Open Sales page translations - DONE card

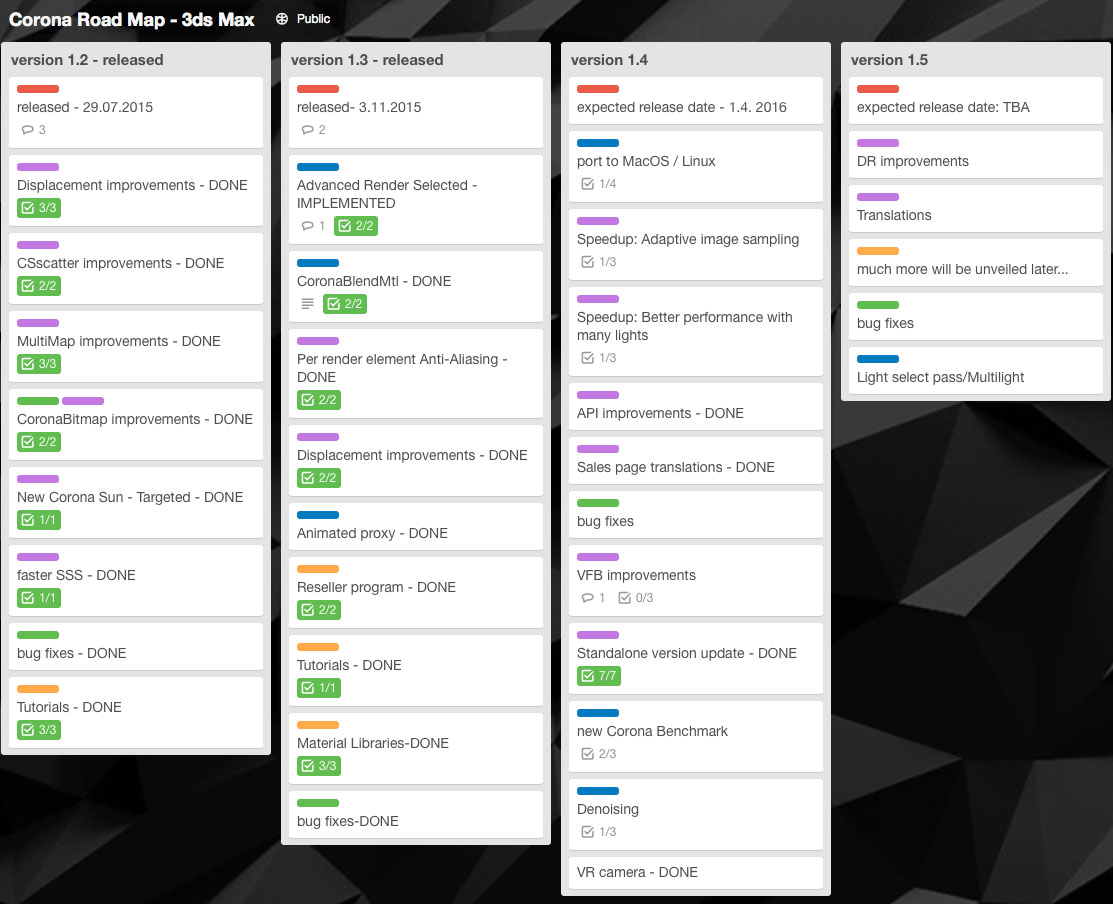(696, 461)
